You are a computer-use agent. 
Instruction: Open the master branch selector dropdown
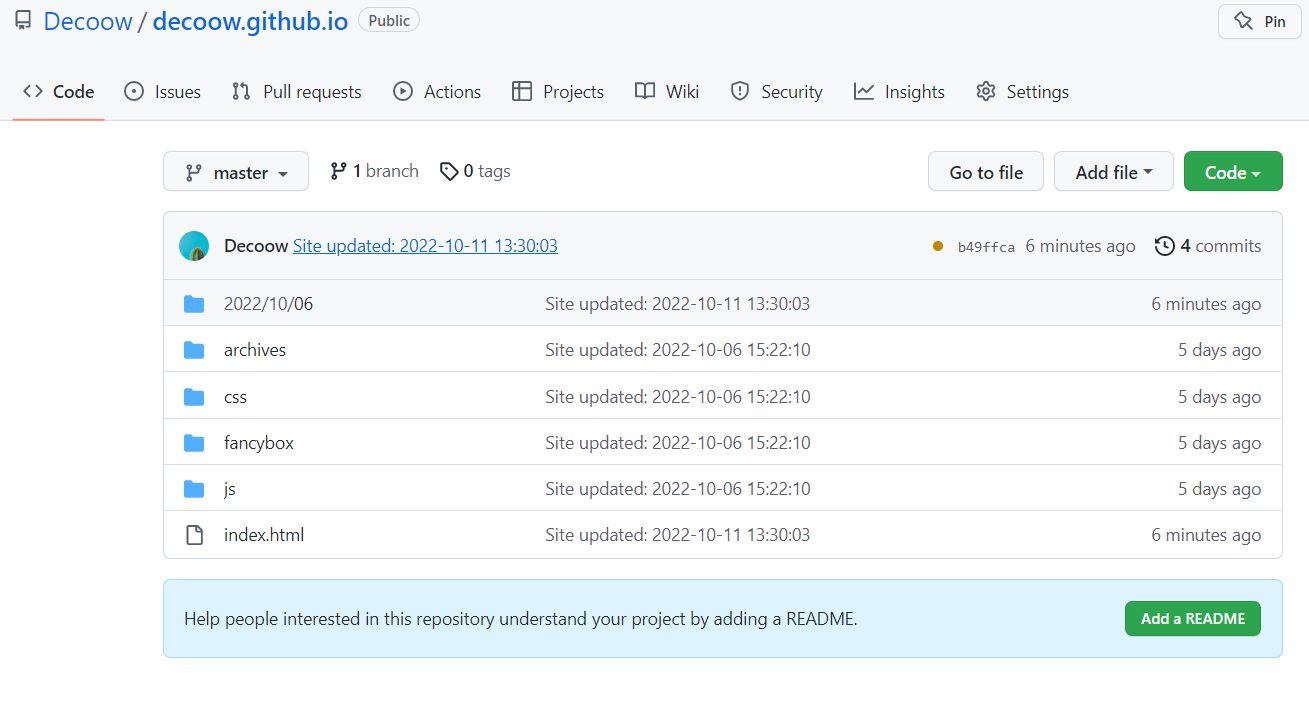tap(236, 172)
